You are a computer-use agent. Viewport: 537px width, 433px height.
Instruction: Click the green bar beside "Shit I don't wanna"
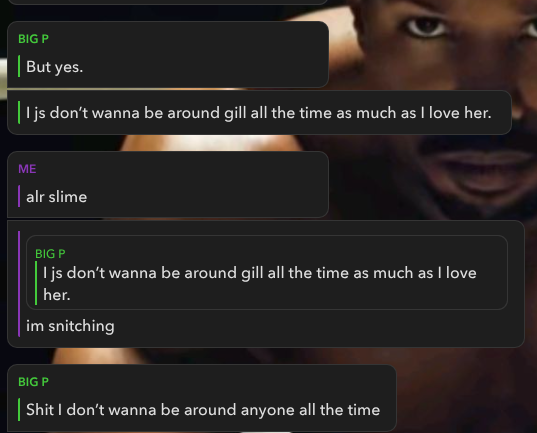click(x=19, y=409)
